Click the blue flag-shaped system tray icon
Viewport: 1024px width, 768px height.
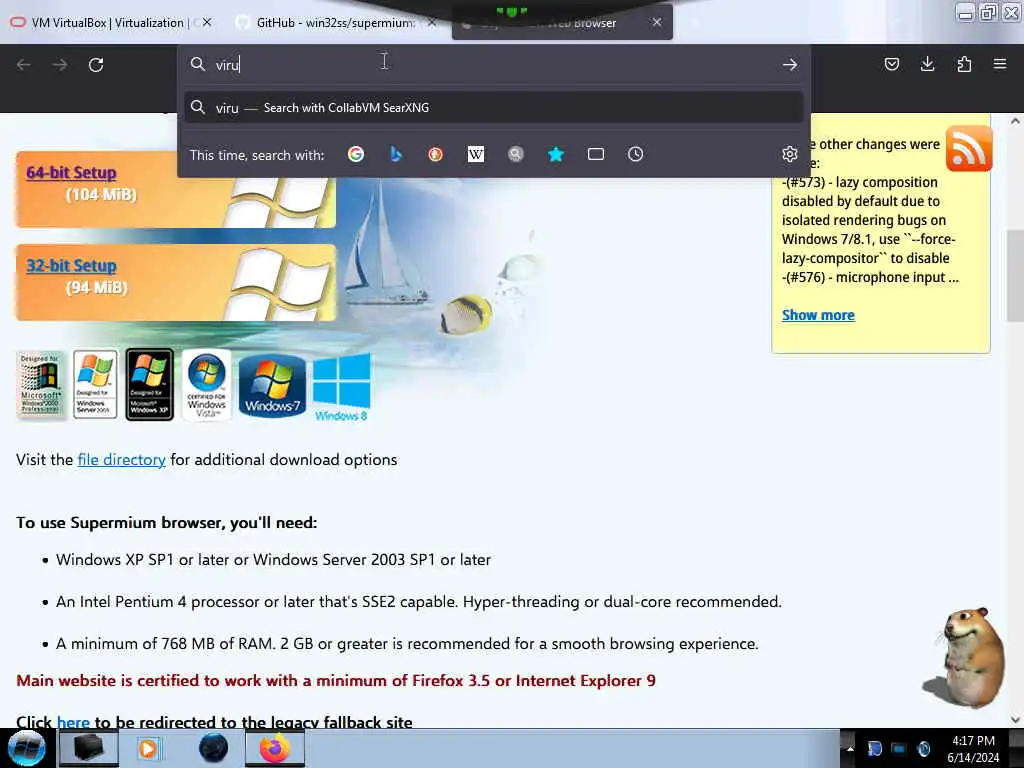click(874, 749)
